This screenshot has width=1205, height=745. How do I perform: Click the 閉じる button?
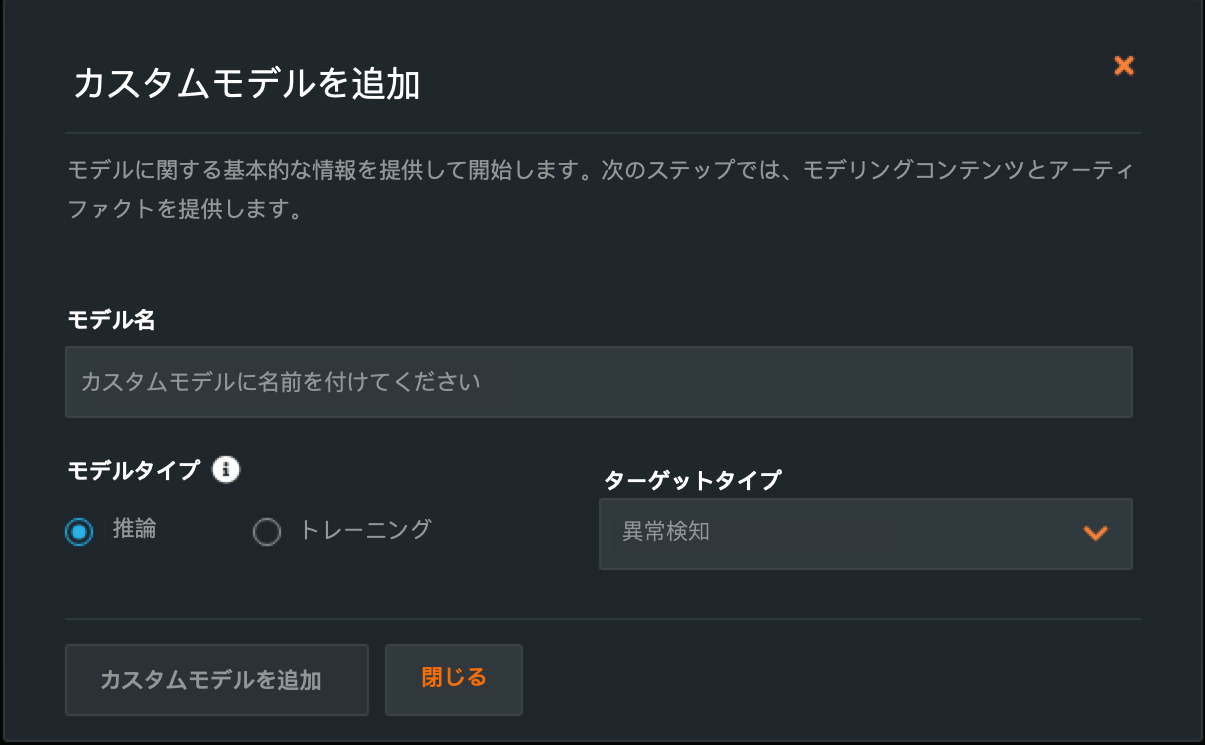point(454,679)
